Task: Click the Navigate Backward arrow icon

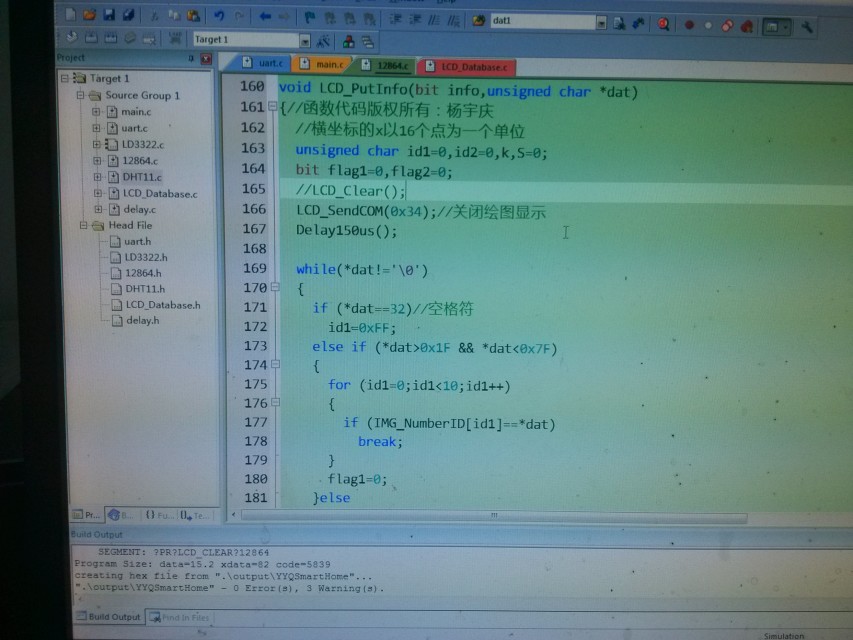Action: pyautogui.click(x=265, y=18)
